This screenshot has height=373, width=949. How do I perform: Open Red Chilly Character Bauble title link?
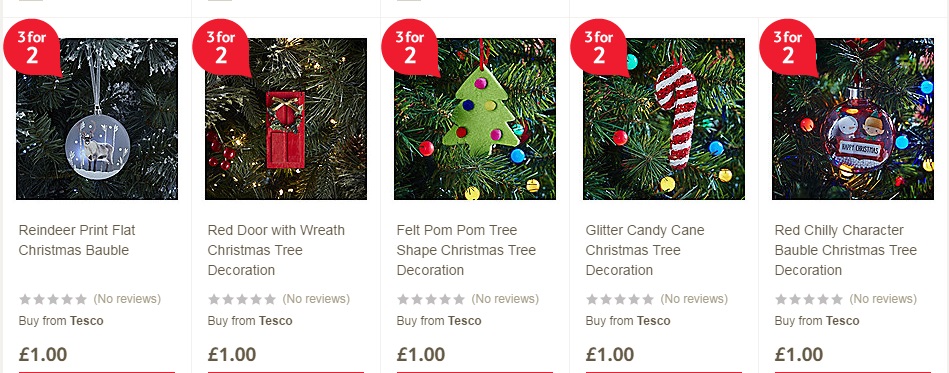point(846,250)
